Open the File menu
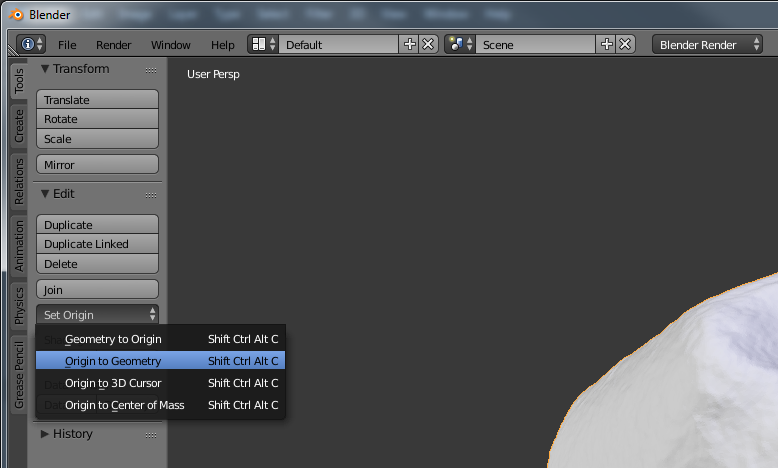778x468 pixels. coord(67,45)
